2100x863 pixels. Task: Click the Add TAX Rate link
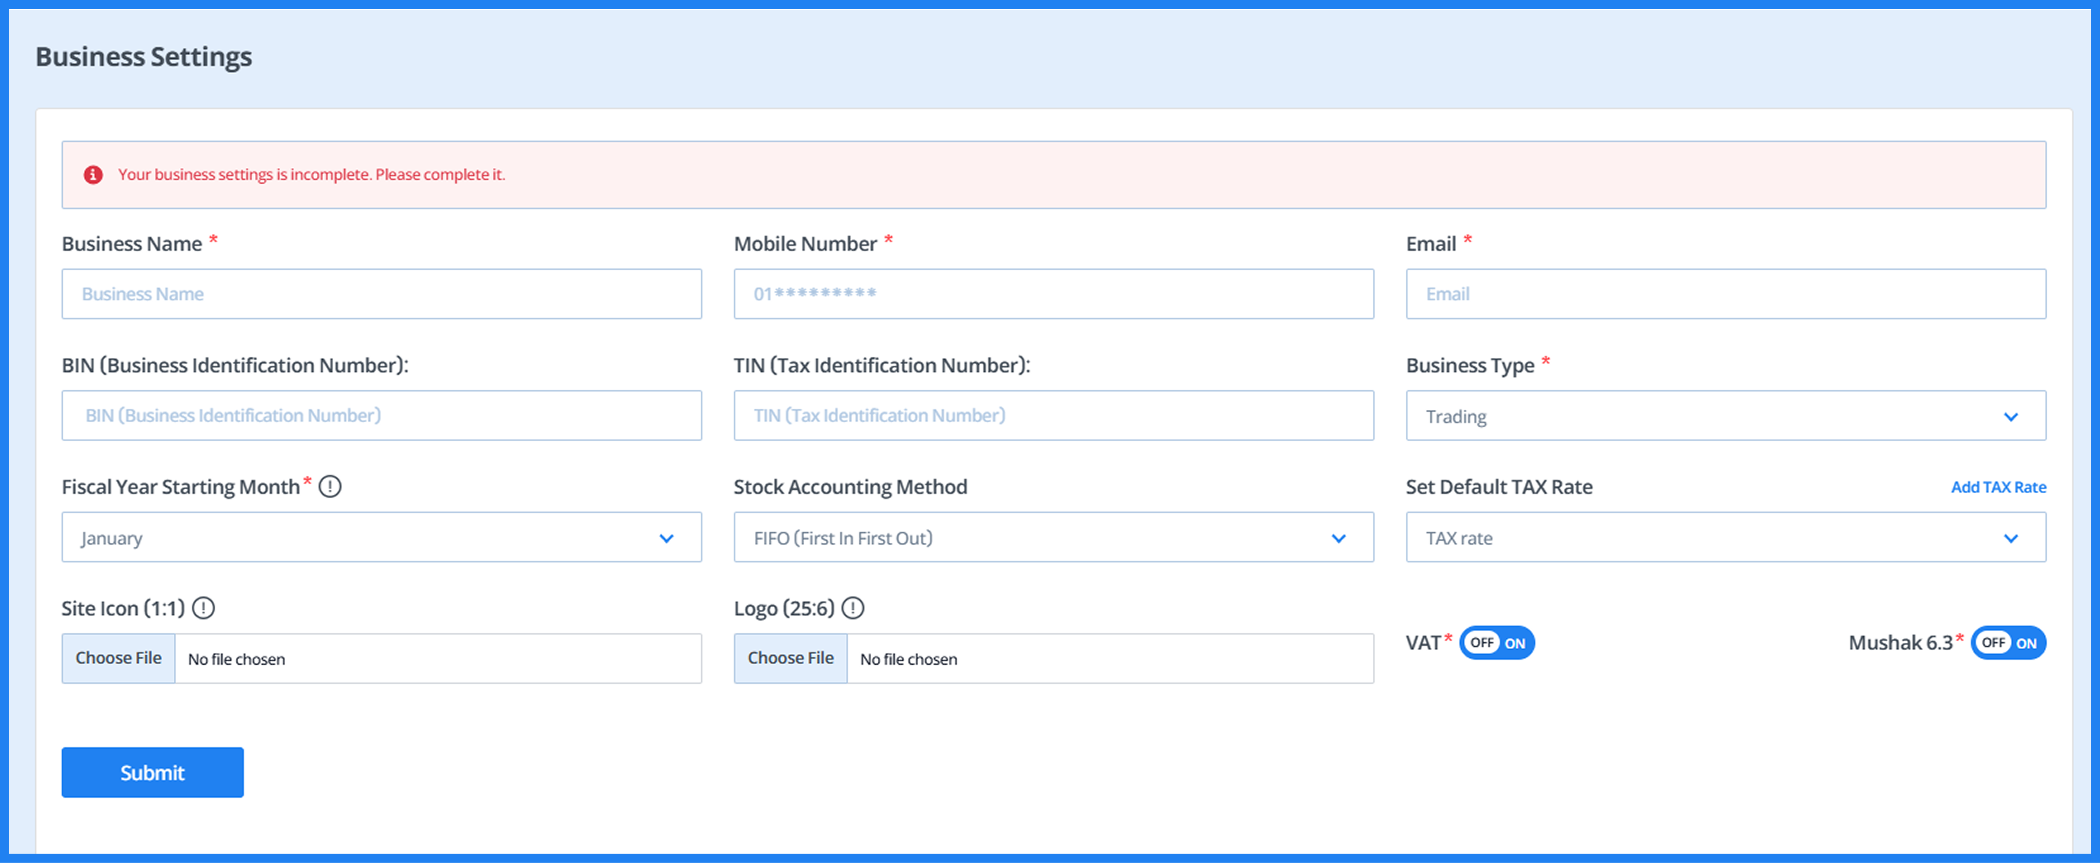pos(1998,487)
